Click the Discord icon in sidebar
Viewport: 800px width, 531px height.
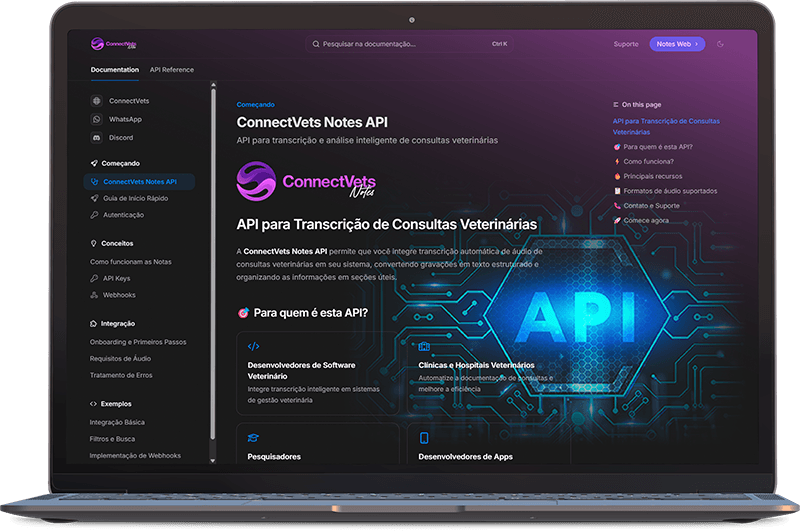[96, 138]
